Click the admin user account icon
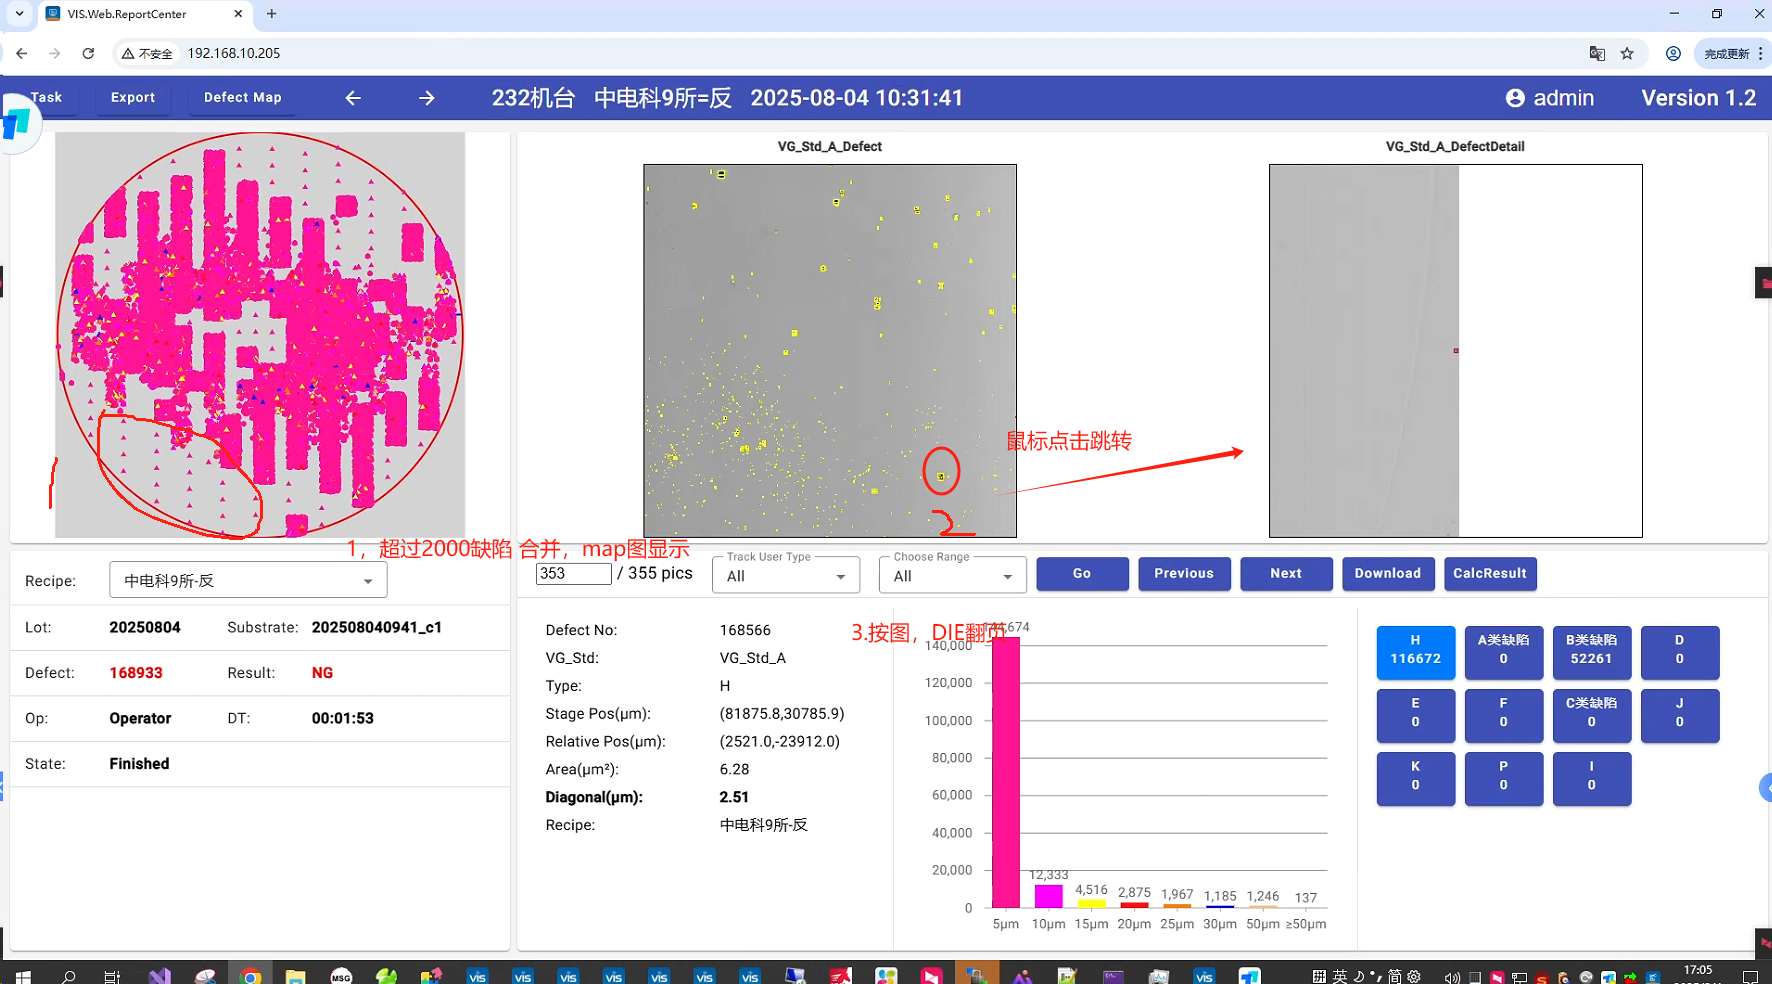The width and height of the screenshot is (1772, 984). click(1515, 98)
